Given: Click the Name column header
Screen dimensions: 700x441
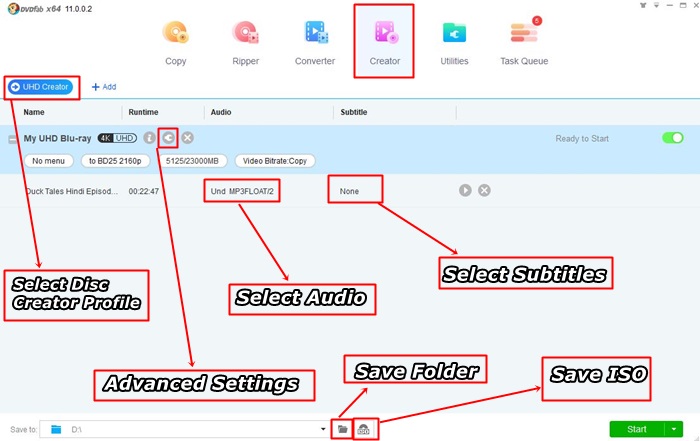Looking at the screenshot, I should point(34,112).
